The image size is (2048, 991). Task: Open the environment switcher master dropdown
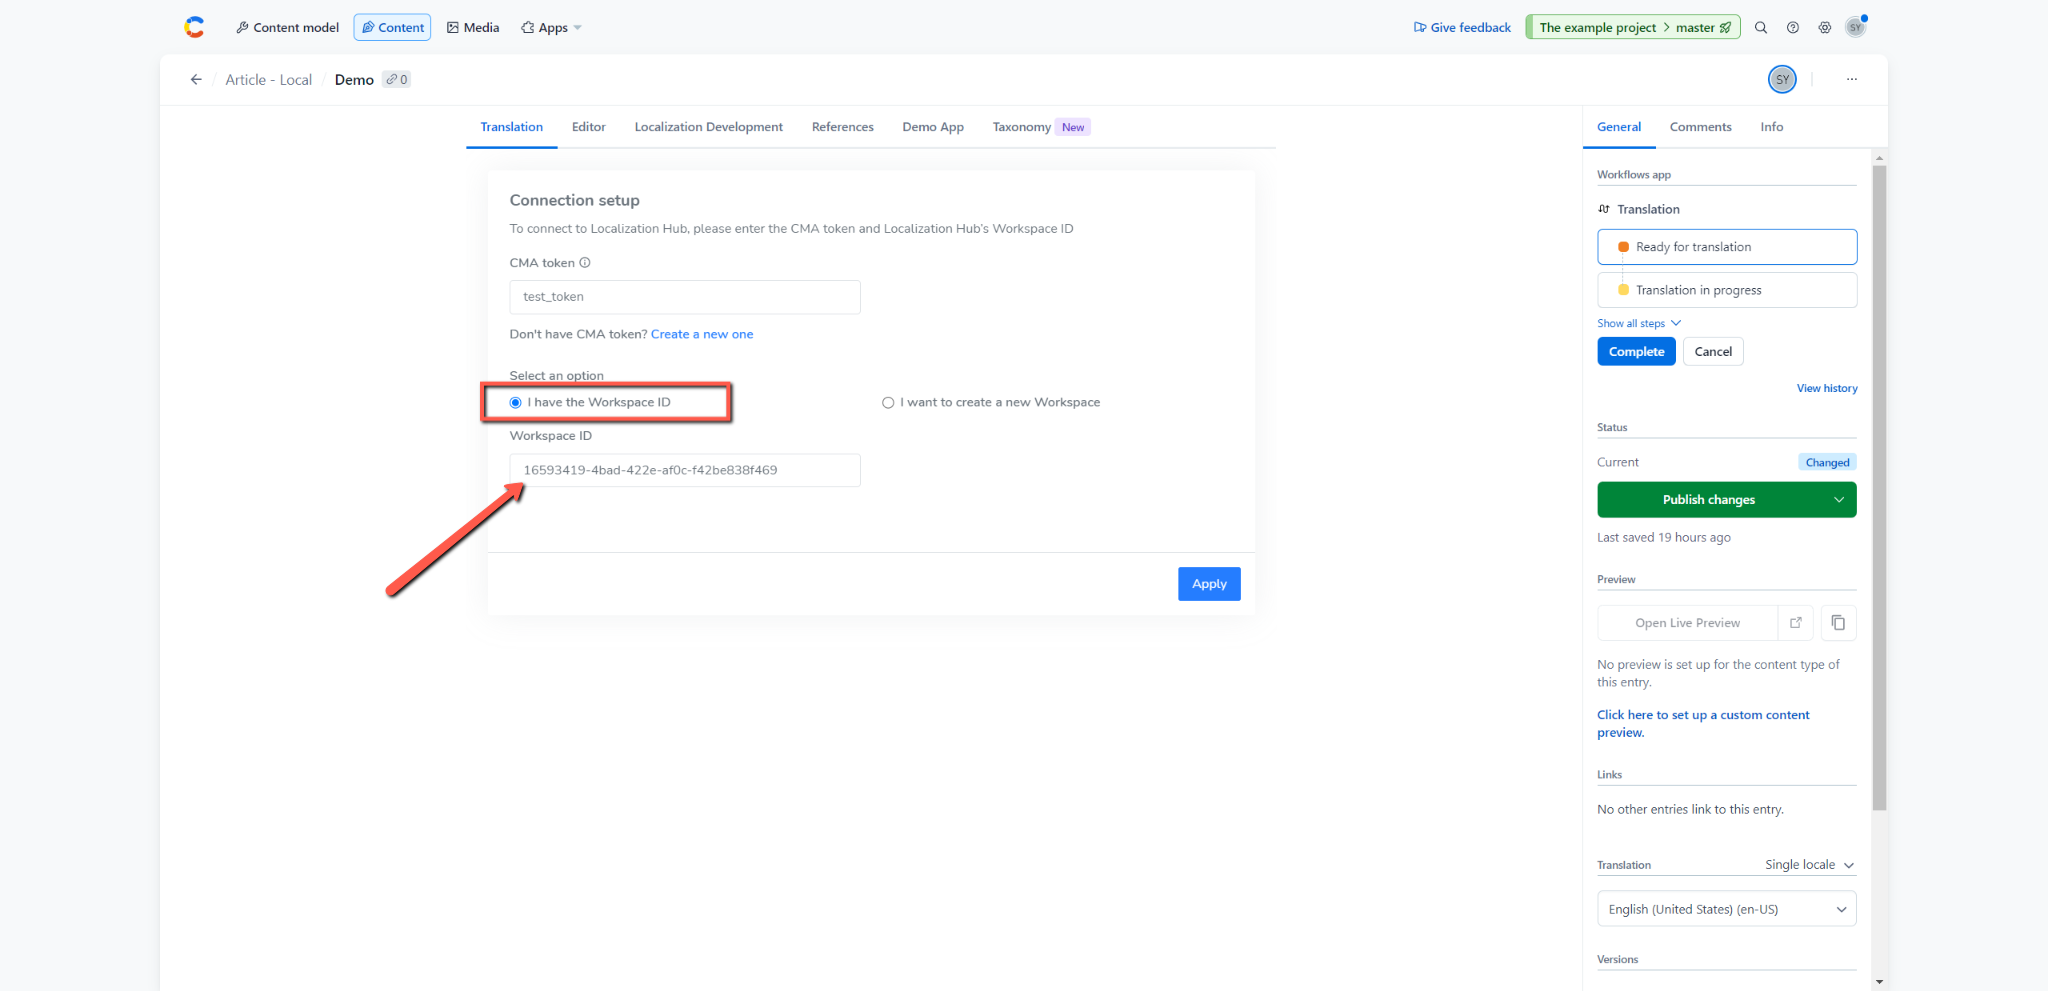1633,27
